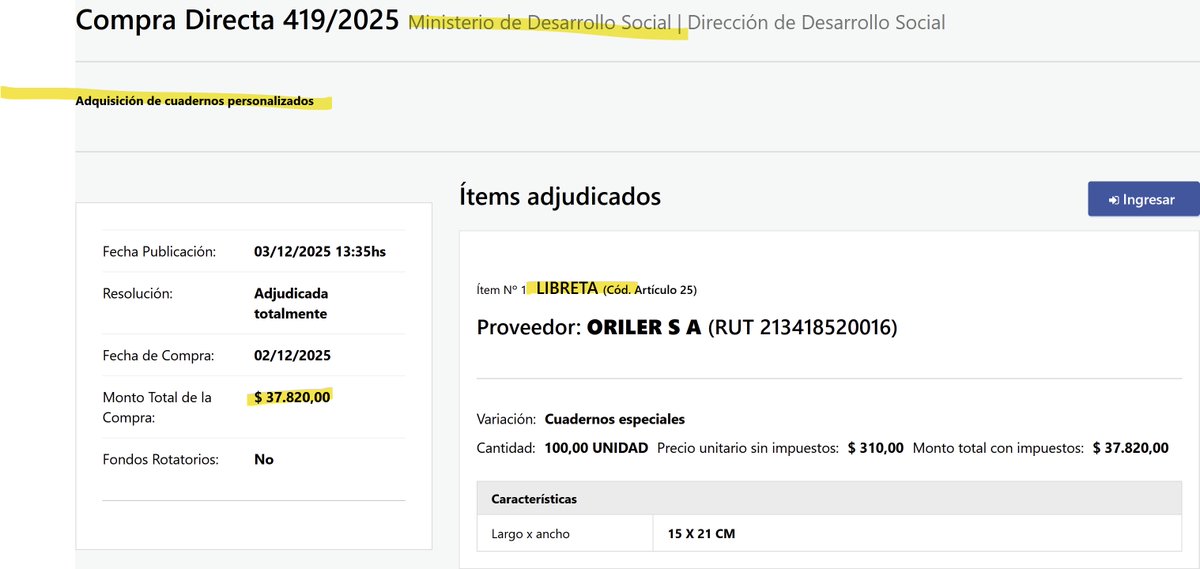Click the Cód. Artículo 25 text
Viewport: 1200px width, 569px height.
coord(650,290)
